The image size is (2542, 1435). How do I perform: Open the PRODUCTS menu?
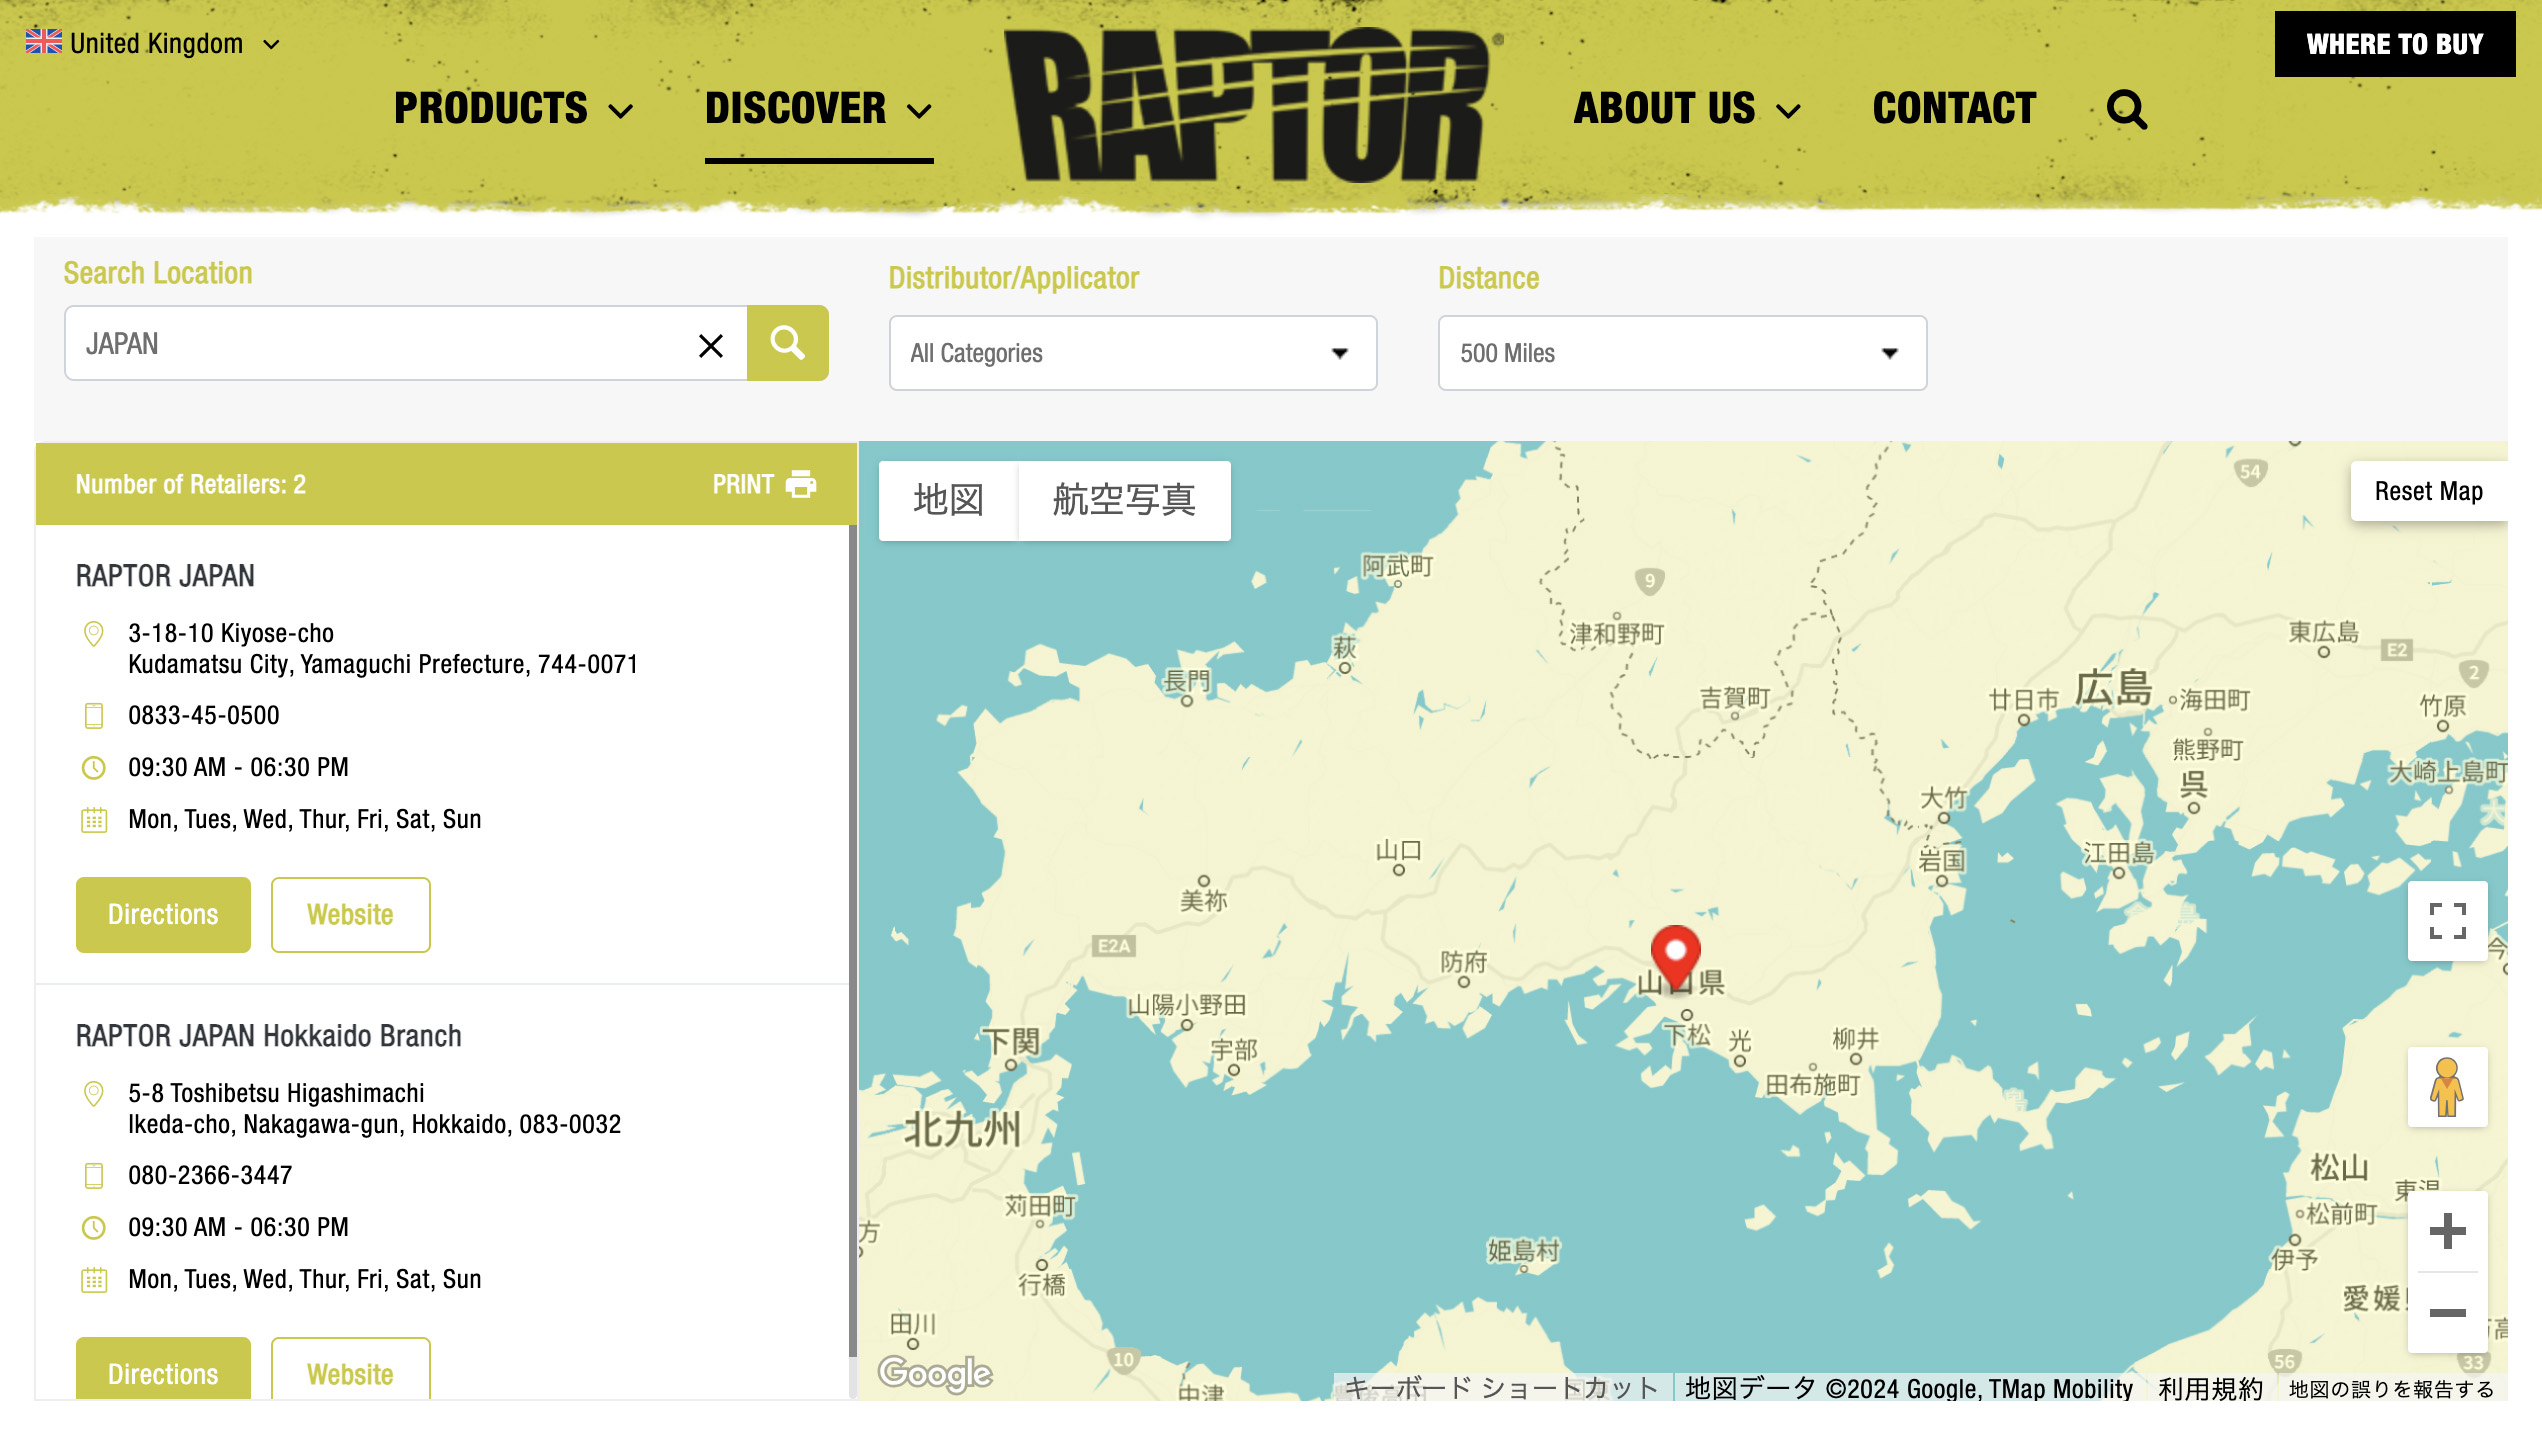click(512, 109)
